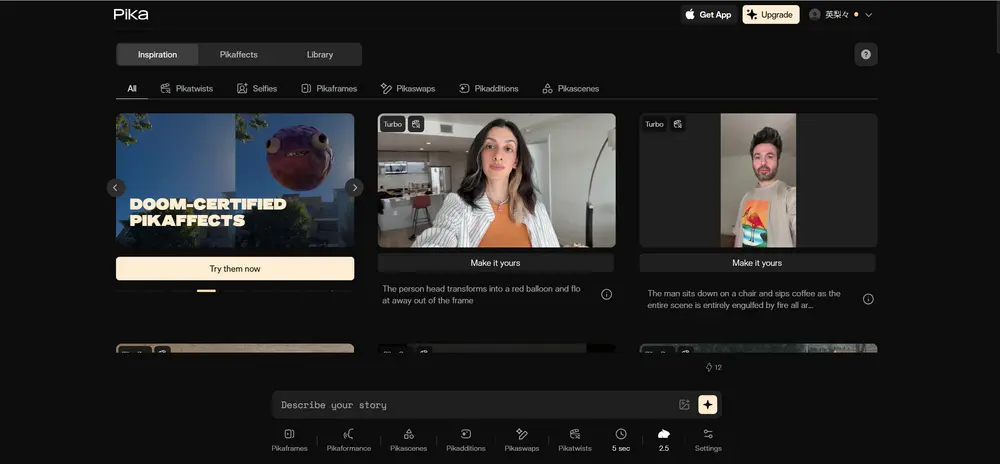Click the lightning credits indicator showing 12
The width and height of the screenshot is (1000, 464).
click(713, 367)
